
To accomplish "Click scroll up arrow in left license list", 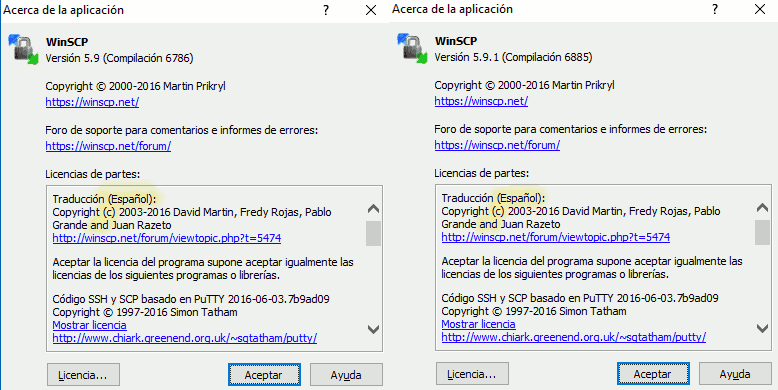I will coord(373,209).
